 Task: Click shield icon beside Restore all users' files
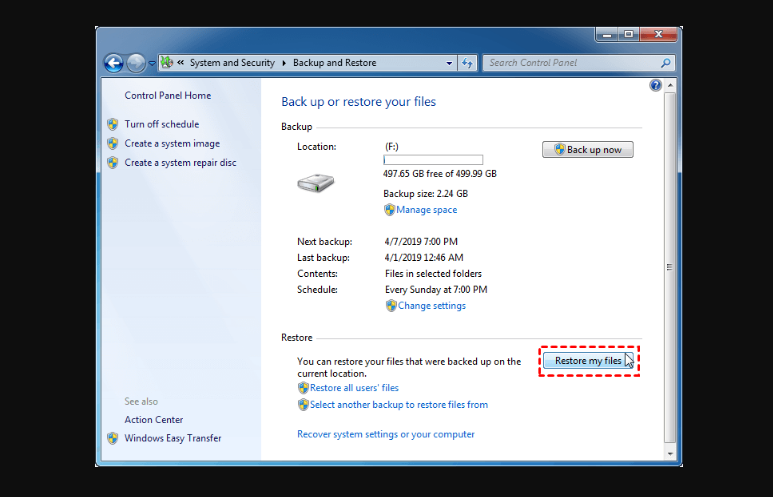303,388
